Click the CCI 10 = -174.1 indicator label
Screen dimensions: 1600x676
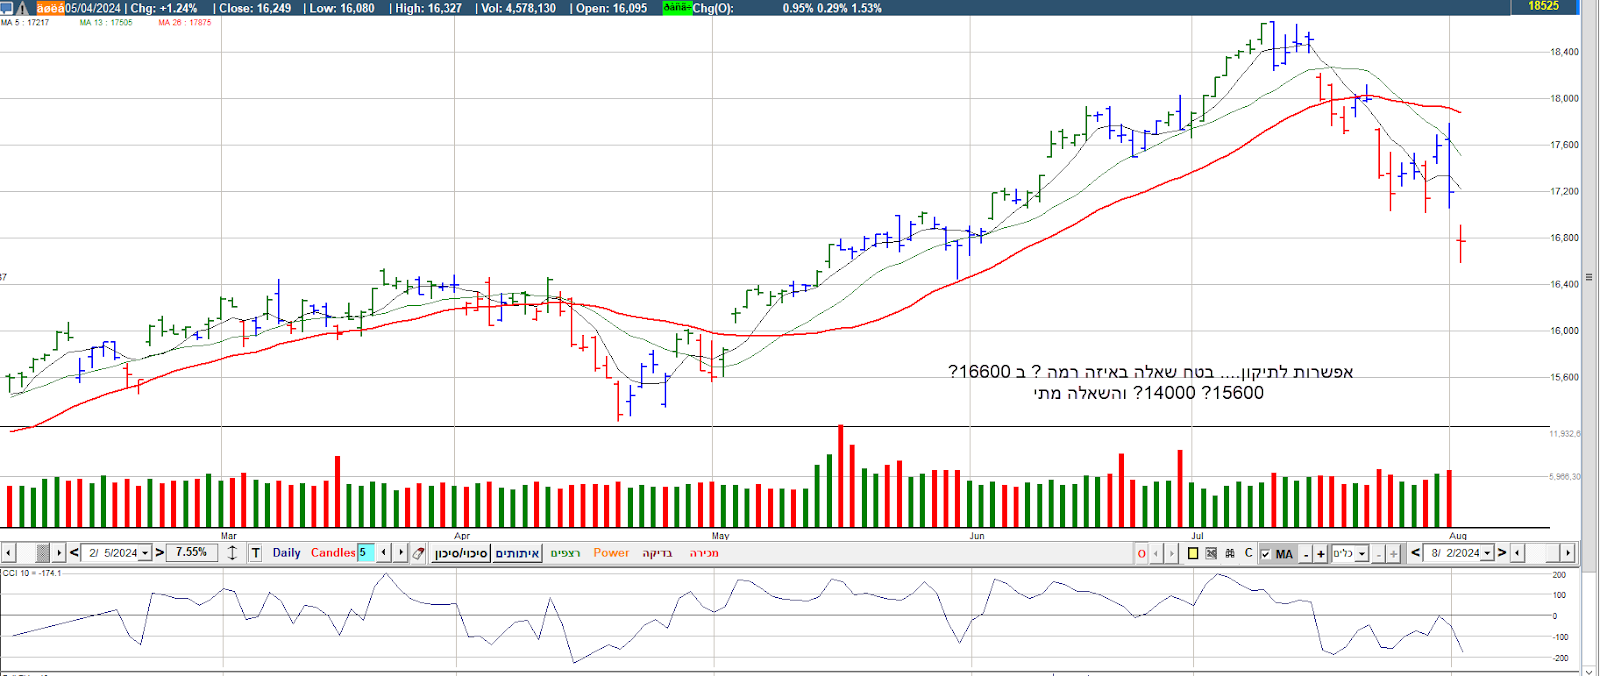point(33,573)
